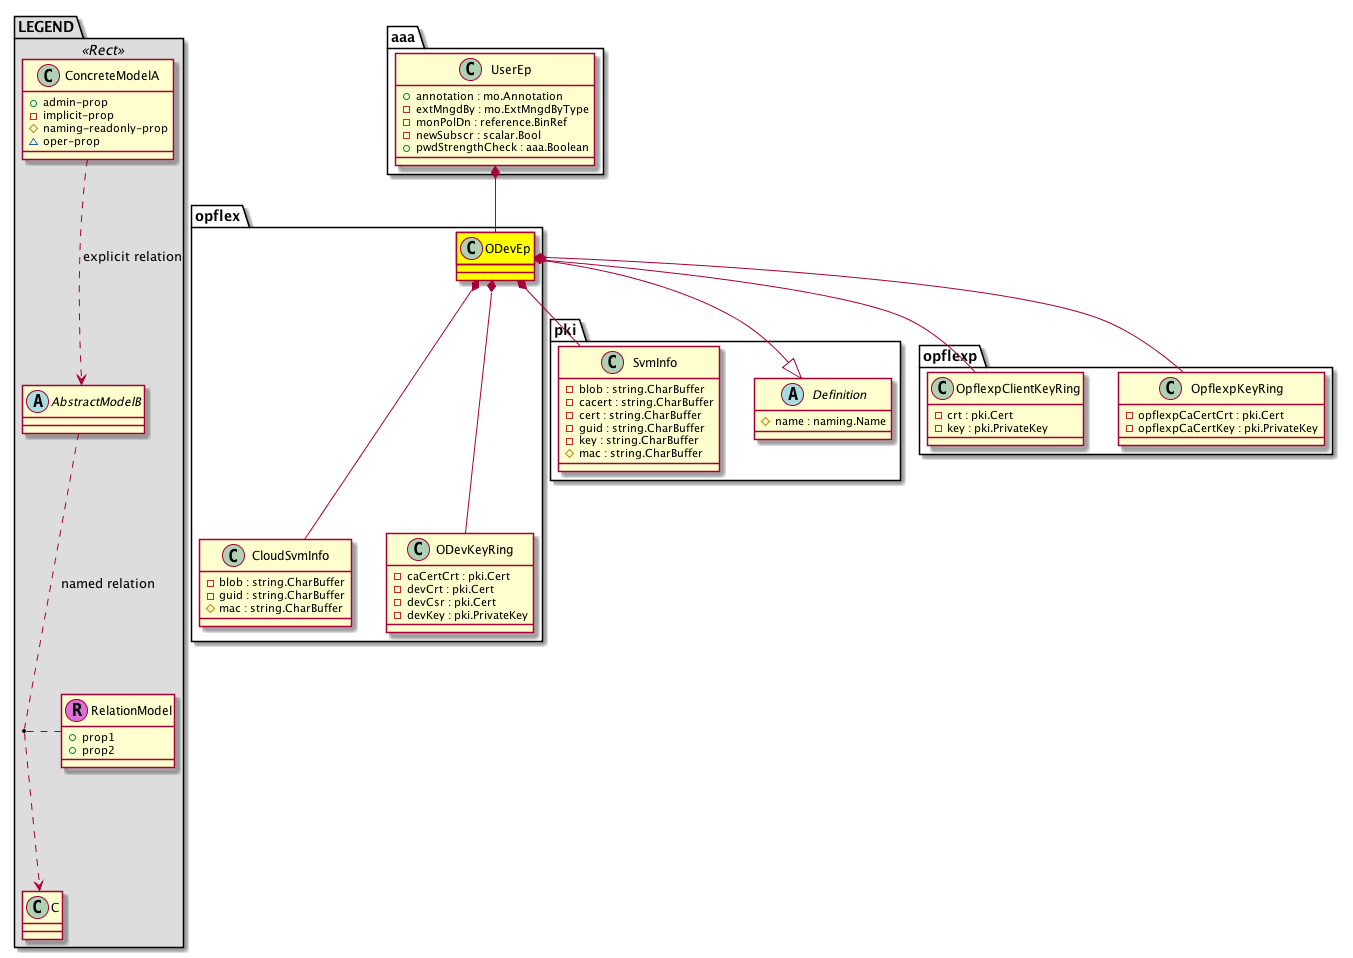Click the "explicit relation" label text
This screenshot has height=958, width=1353.
pos(132,257)
